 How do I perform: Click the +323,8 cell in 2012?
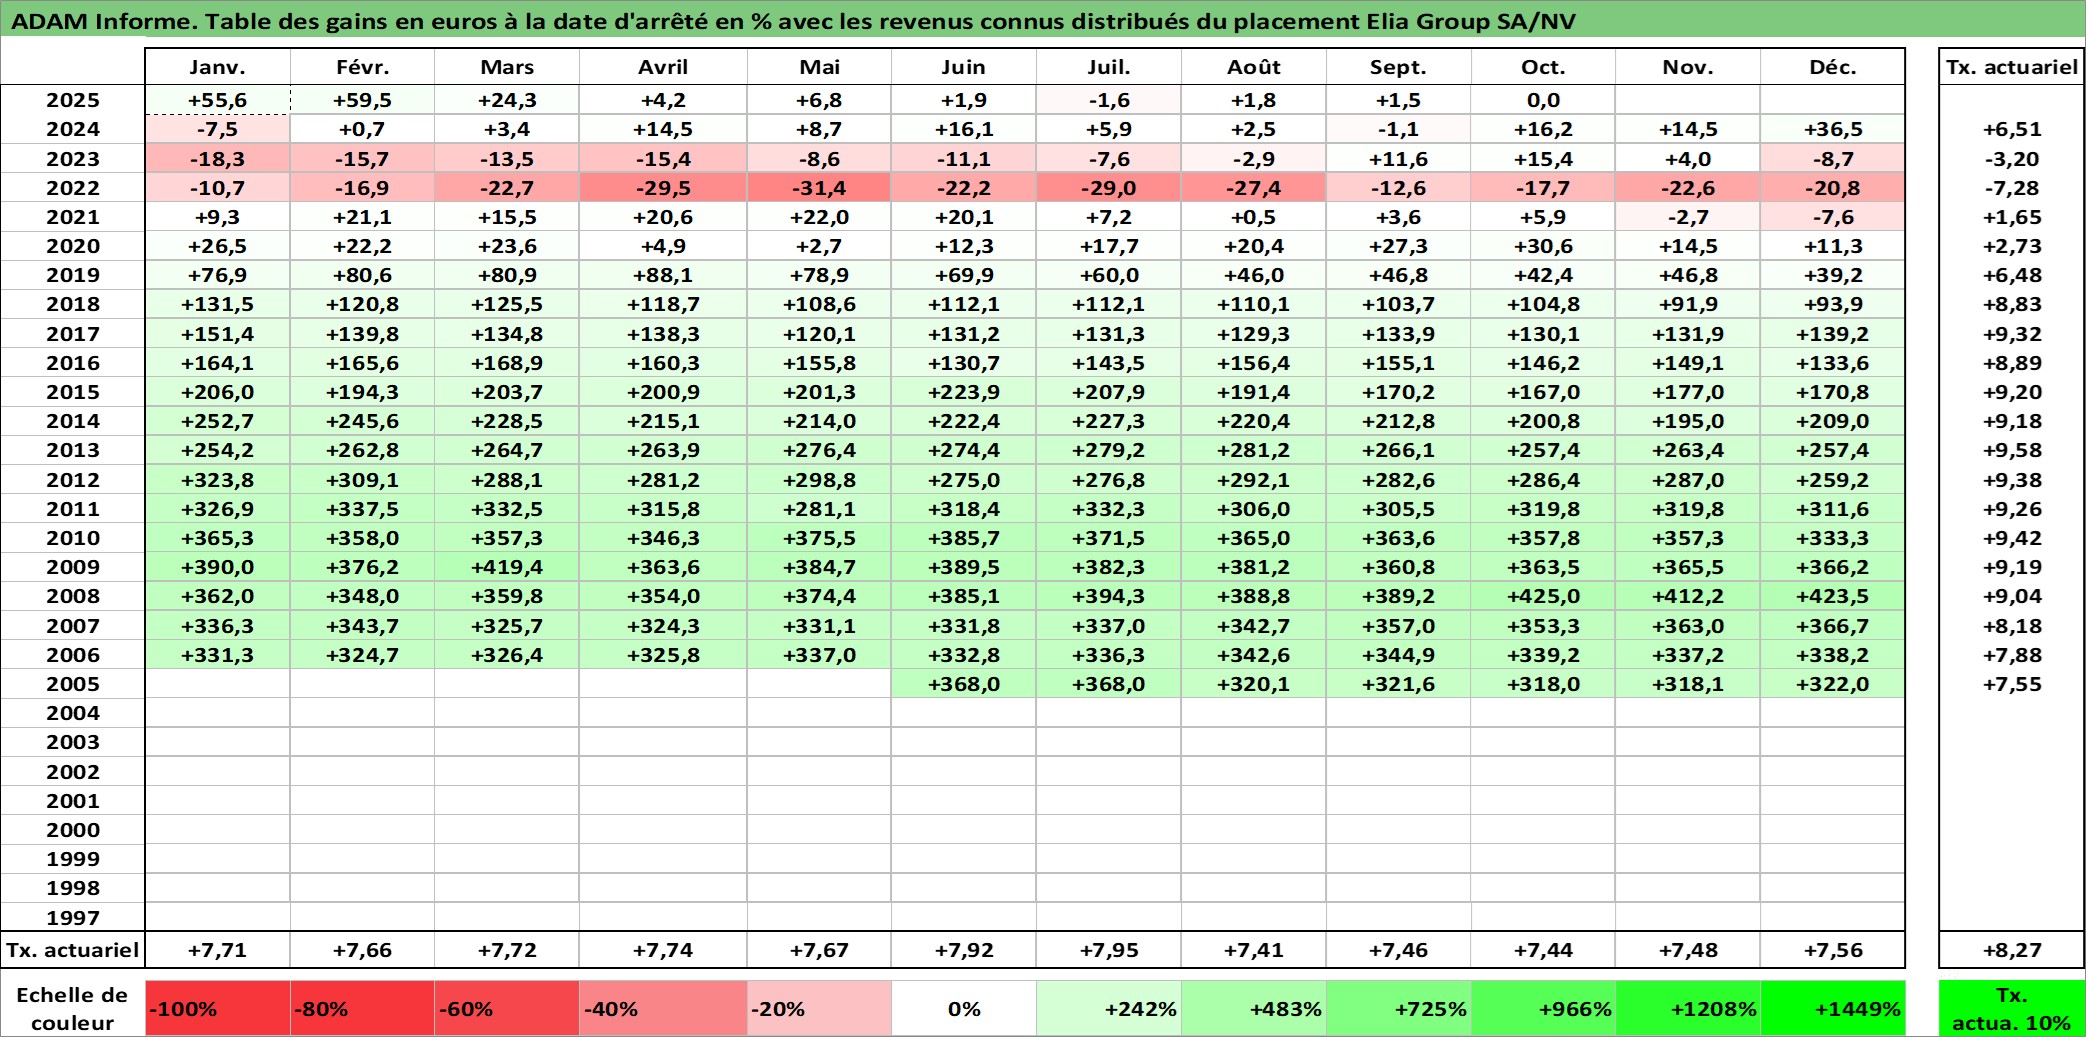(x=218, y=480)
